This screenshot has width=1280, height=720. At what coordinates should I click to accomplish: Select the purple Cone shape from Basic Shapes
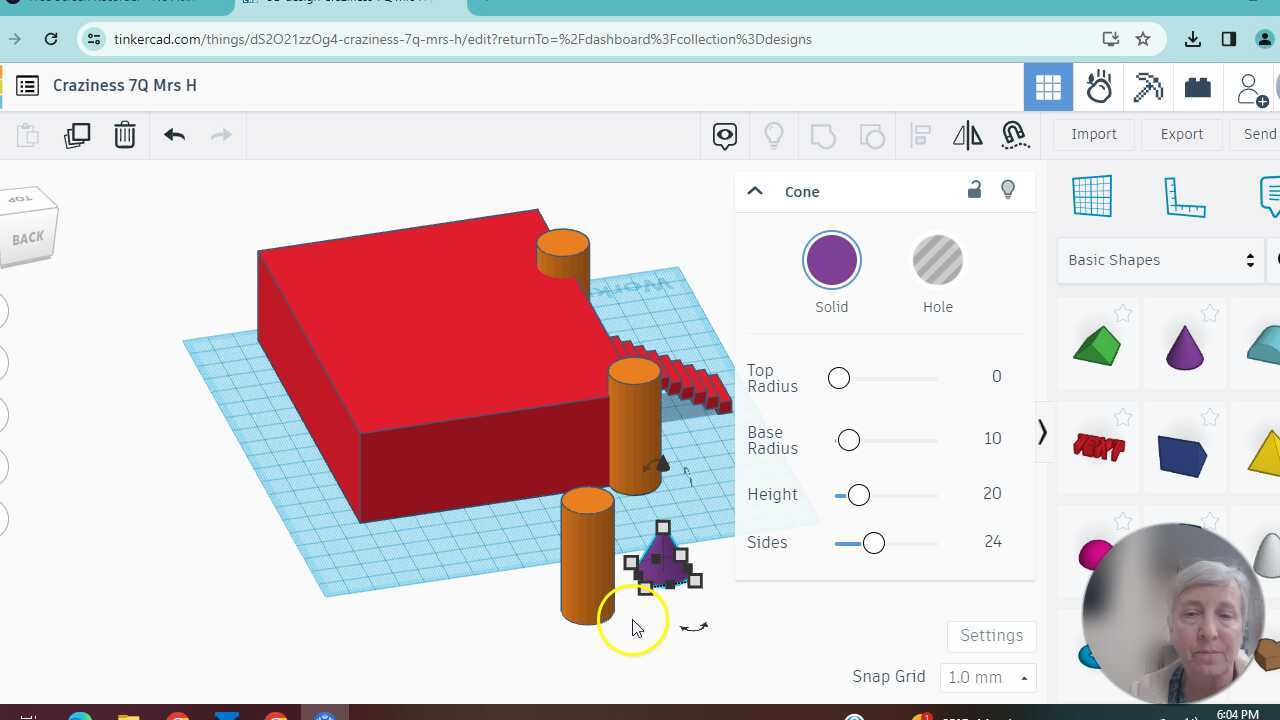coord(1183,343)
